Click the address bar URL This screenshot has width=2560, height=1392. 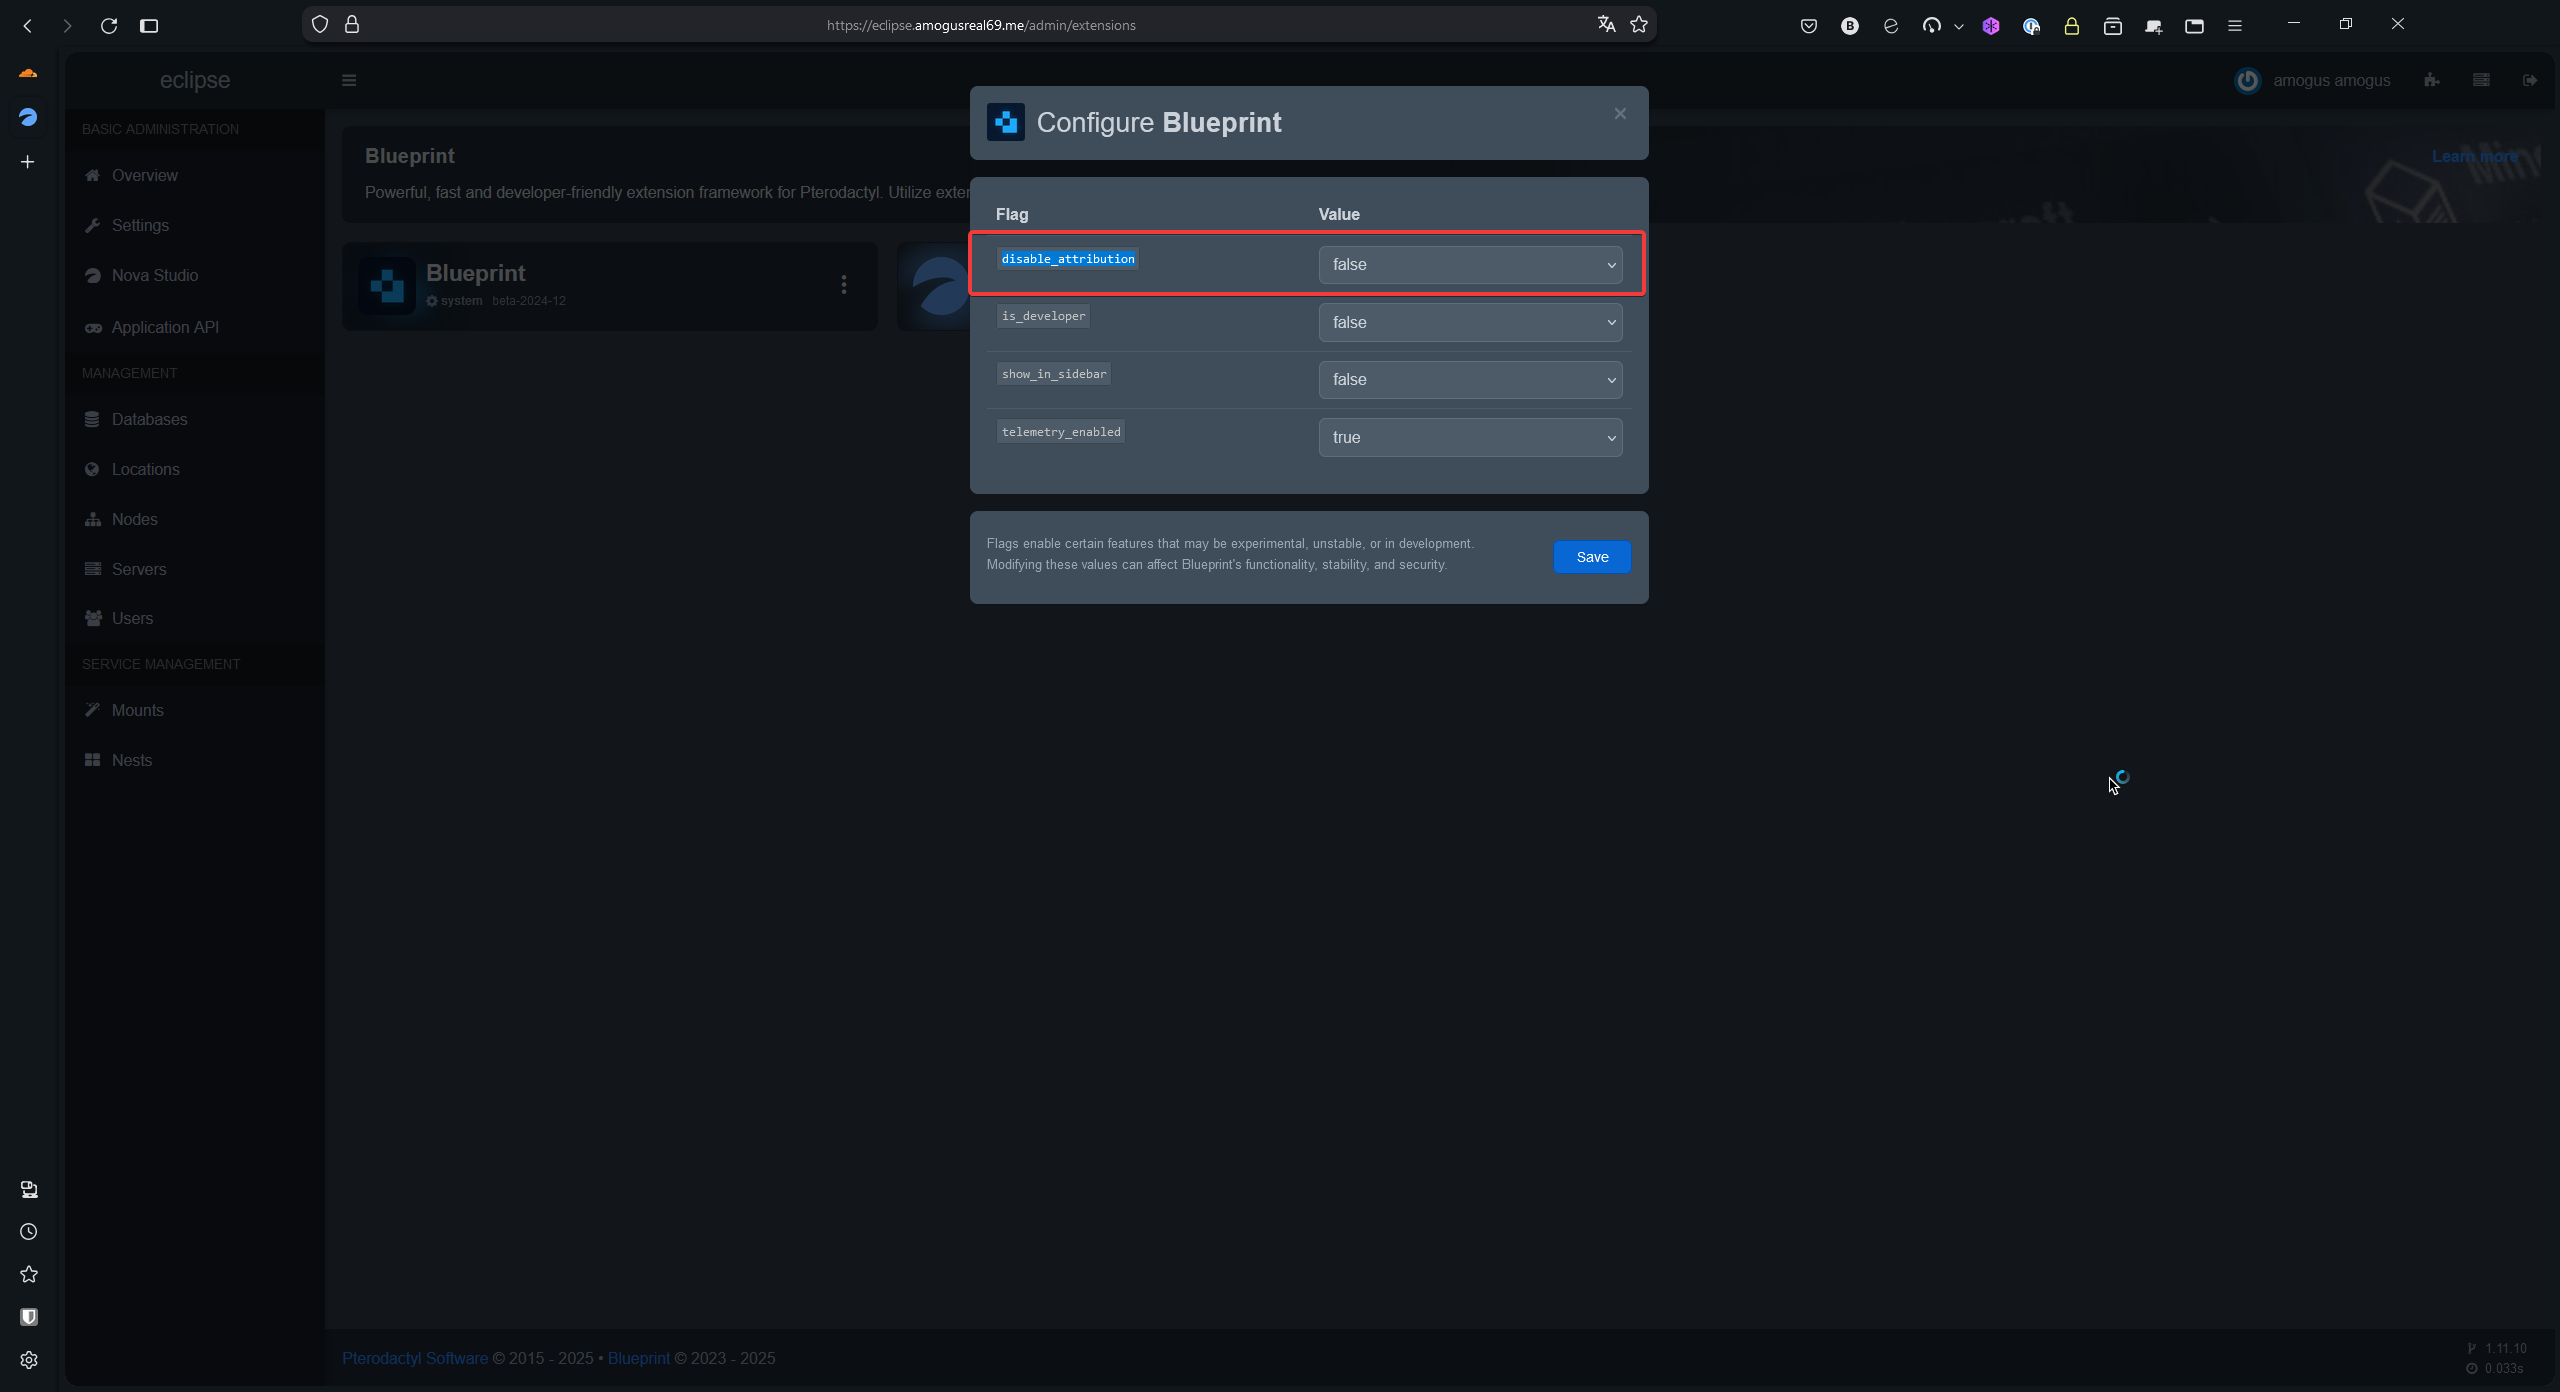[981, 25]
